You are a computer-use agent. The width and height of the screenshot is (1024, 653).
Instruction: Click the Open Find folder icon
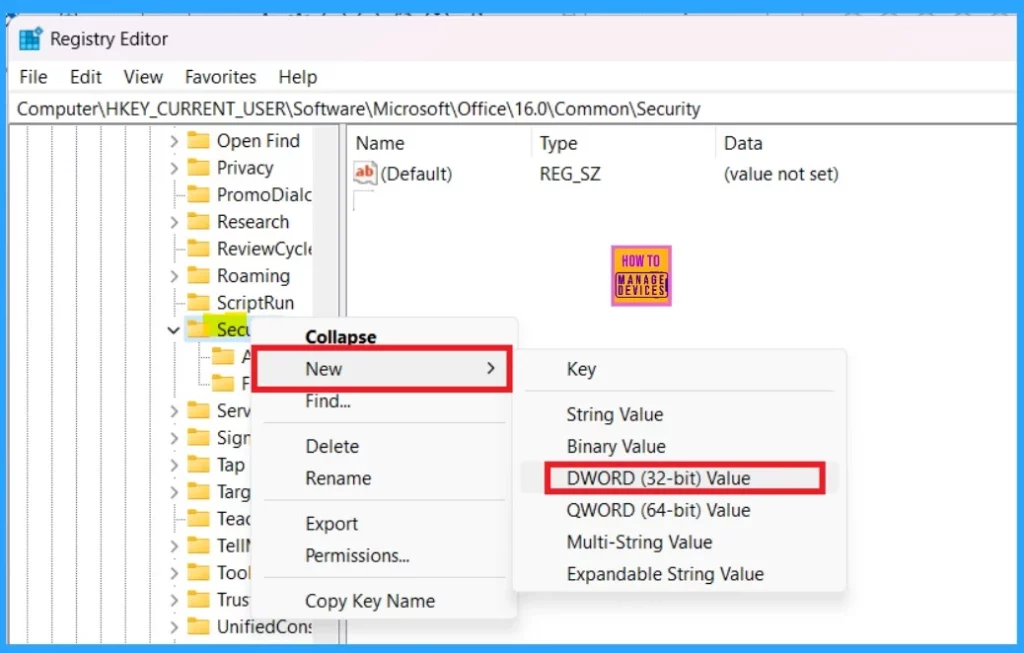198,141
